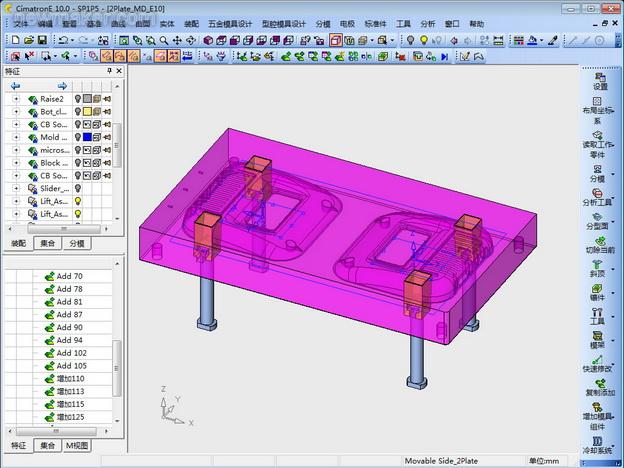This screenshot has height=468, width=624.
Task: Open 分模 dropdown arrow in right sidebar
Action: click(x=612, y=174)
